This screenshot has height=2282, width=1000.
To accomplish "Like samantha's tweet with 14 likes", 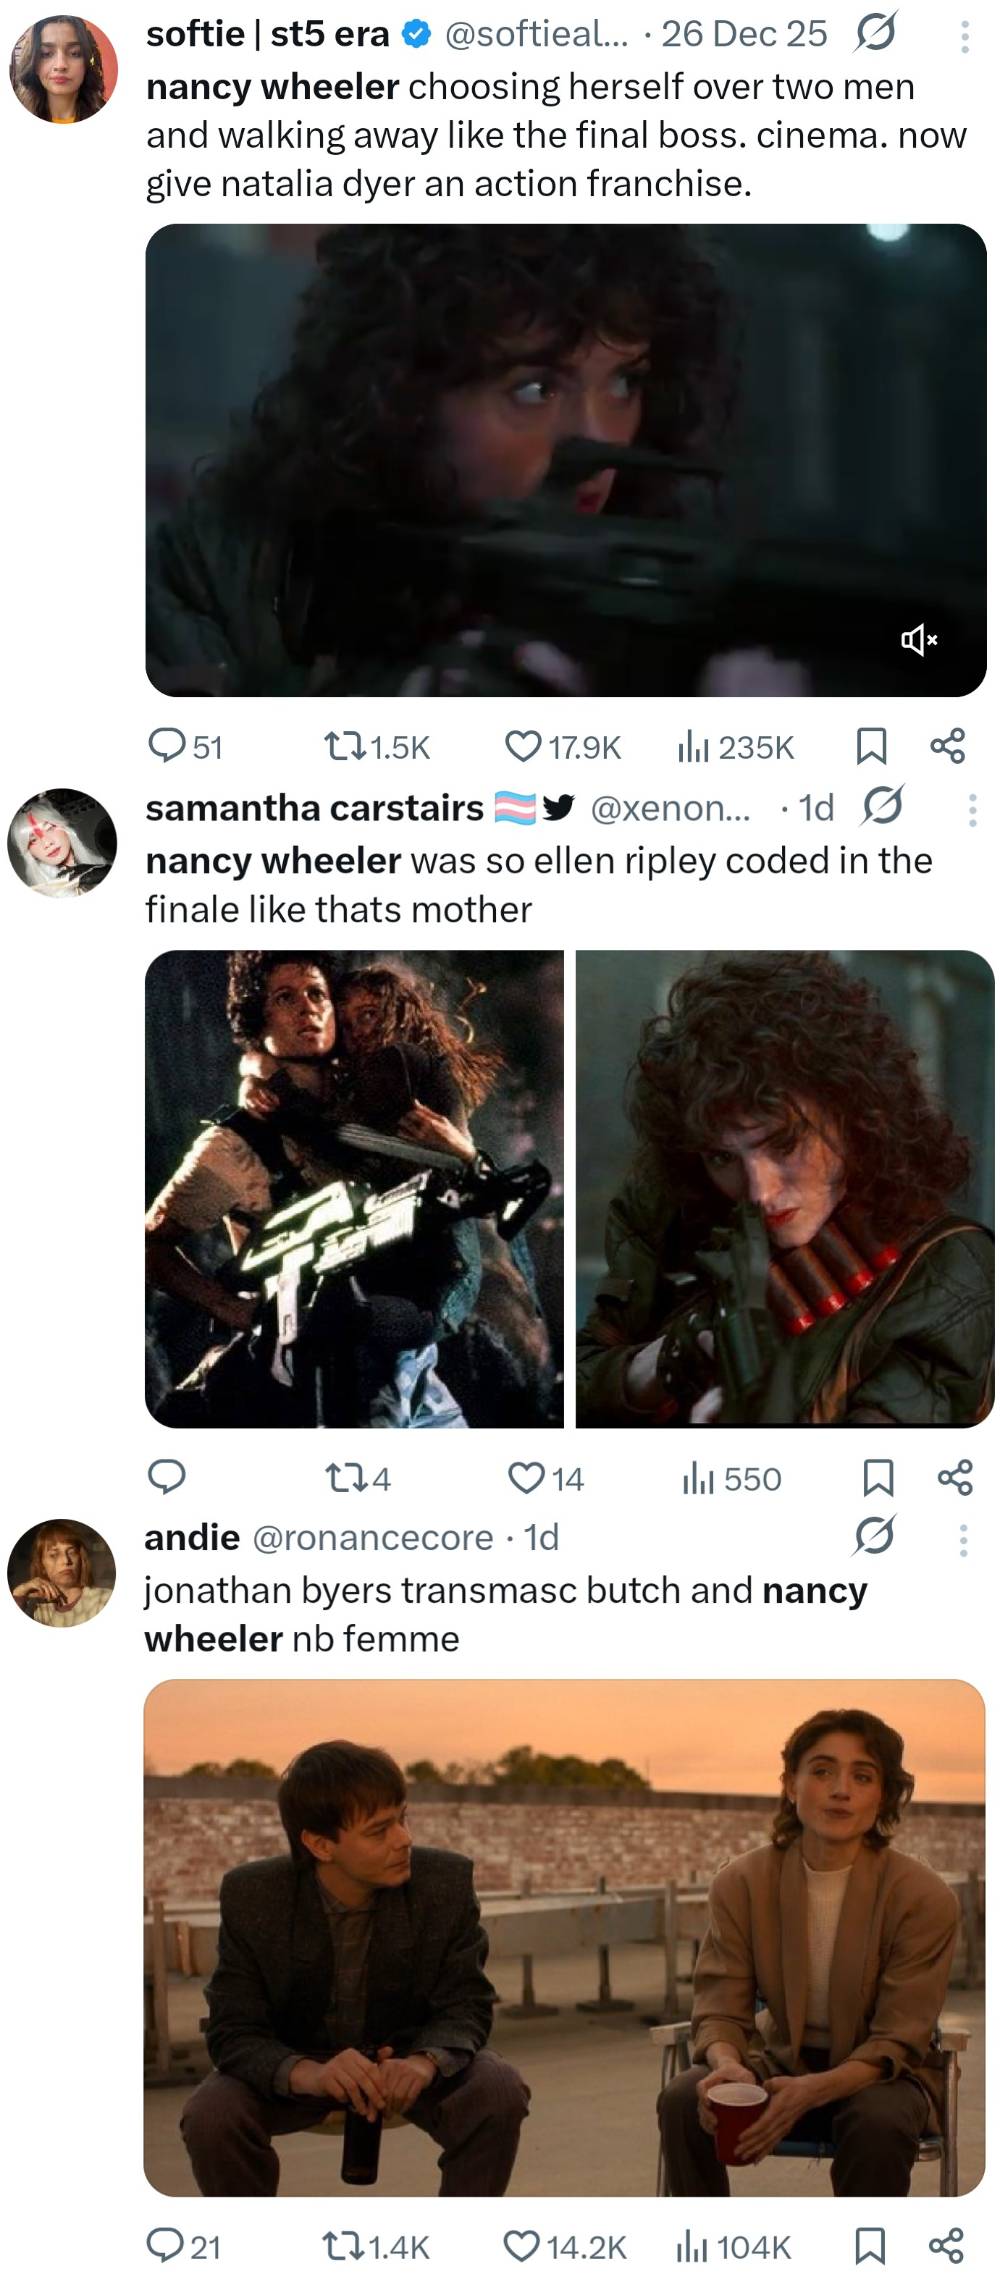I will 546,1478.
